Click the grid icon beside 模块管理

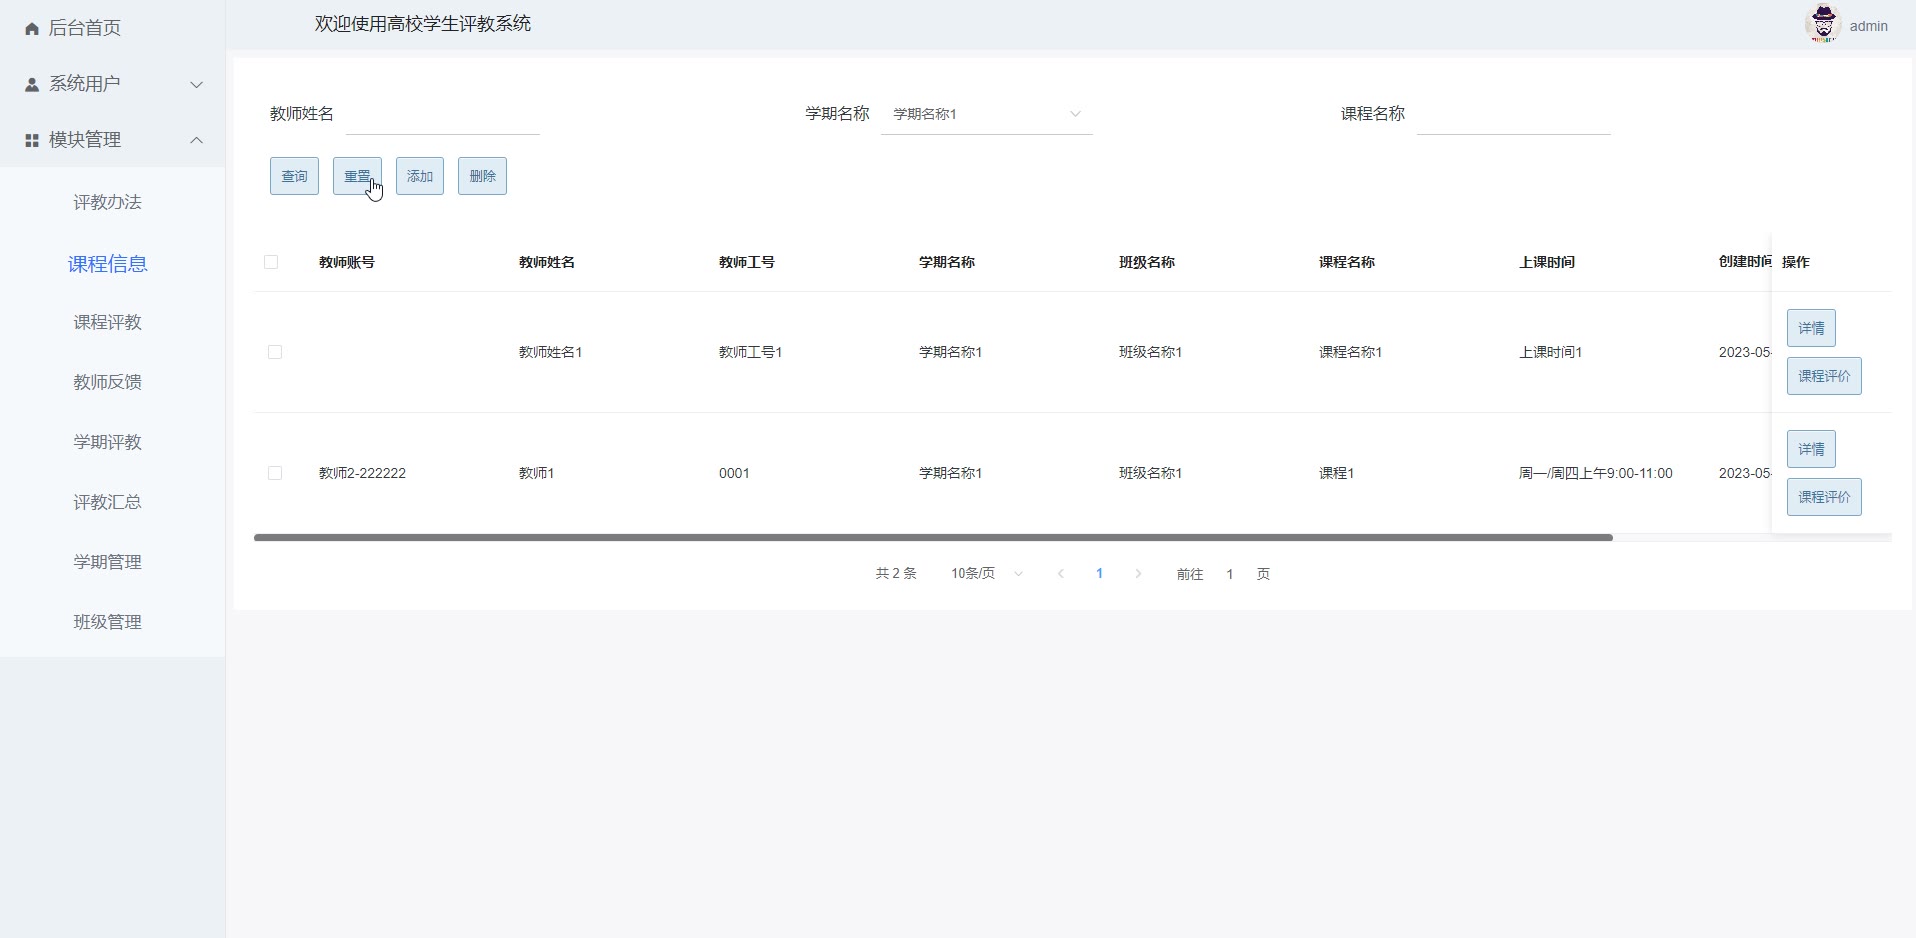pos(32,141)
